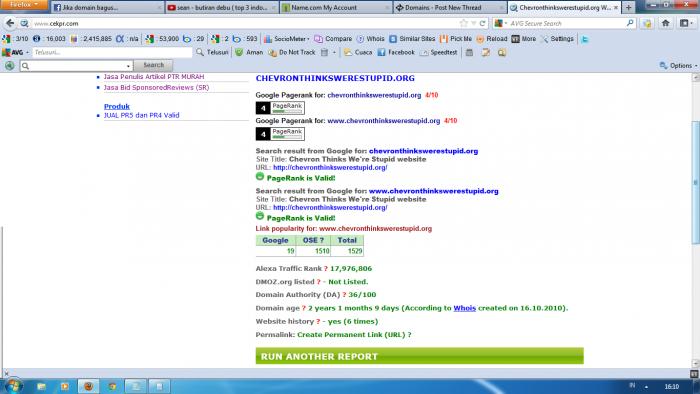Click the Bing backlinks 593 indicator
Screen dimensions: 700x394
245,39
